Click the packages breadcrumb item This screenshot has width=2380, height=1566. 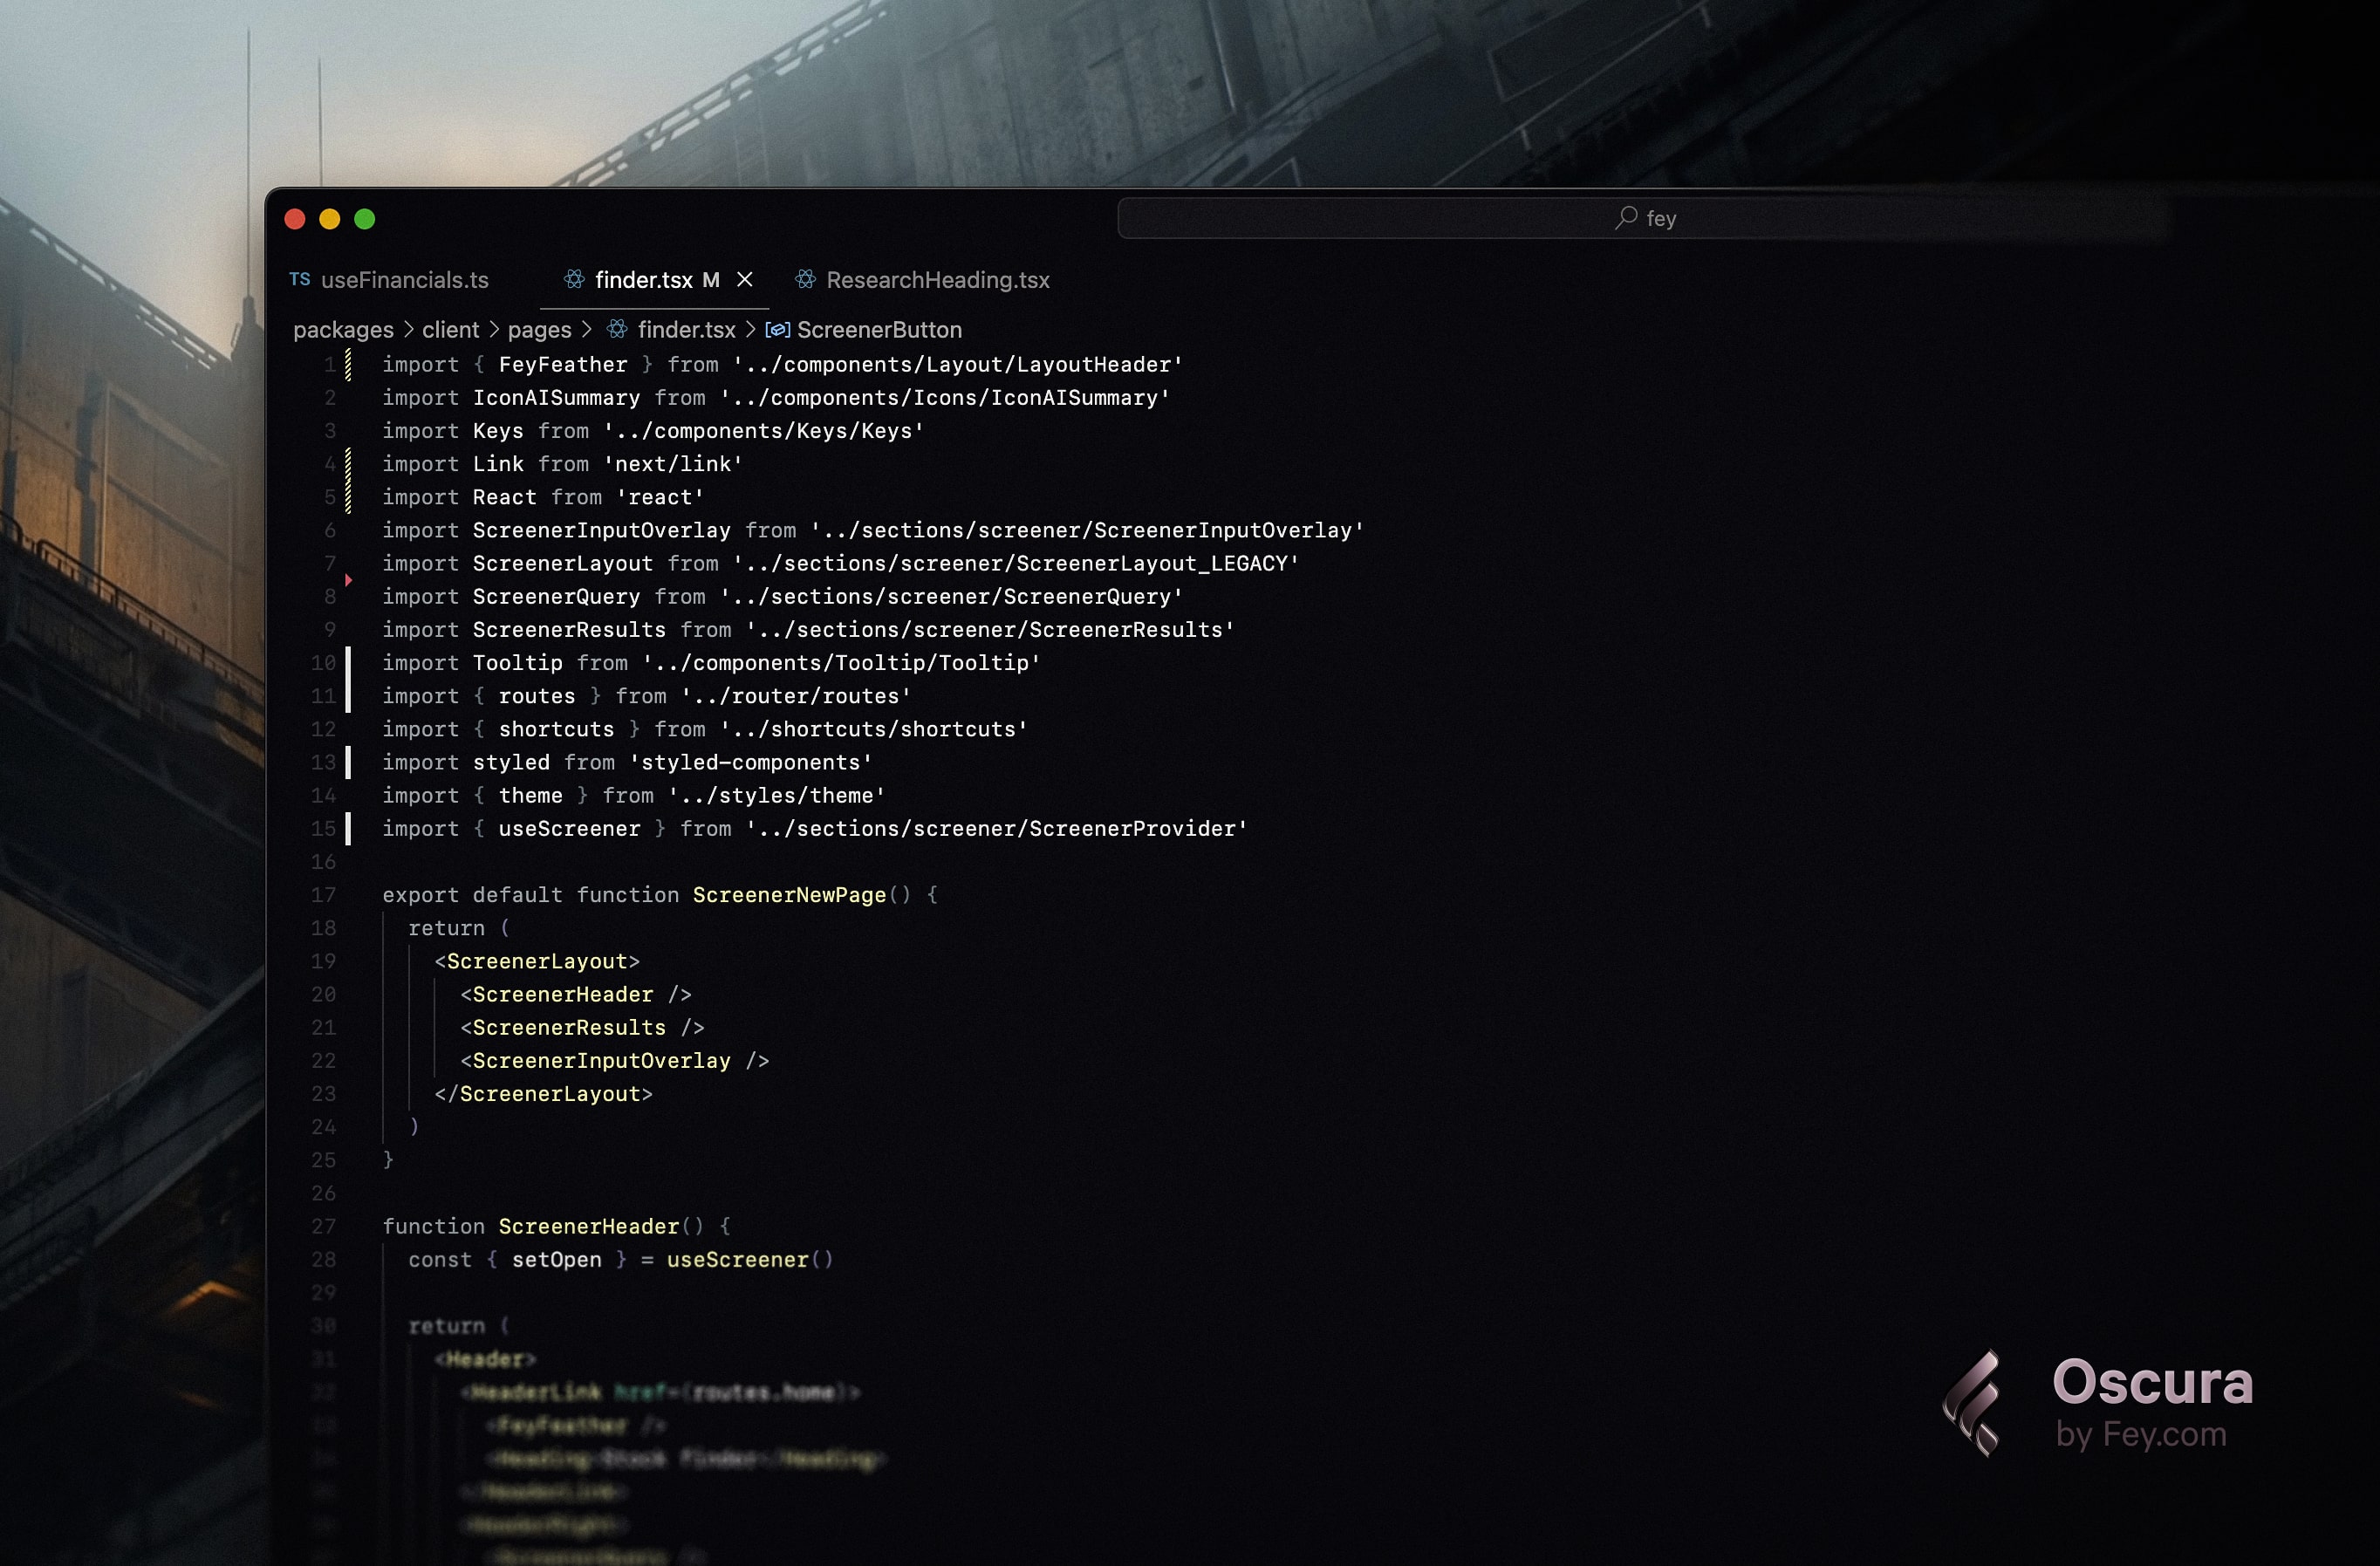(x=343, y=329)
